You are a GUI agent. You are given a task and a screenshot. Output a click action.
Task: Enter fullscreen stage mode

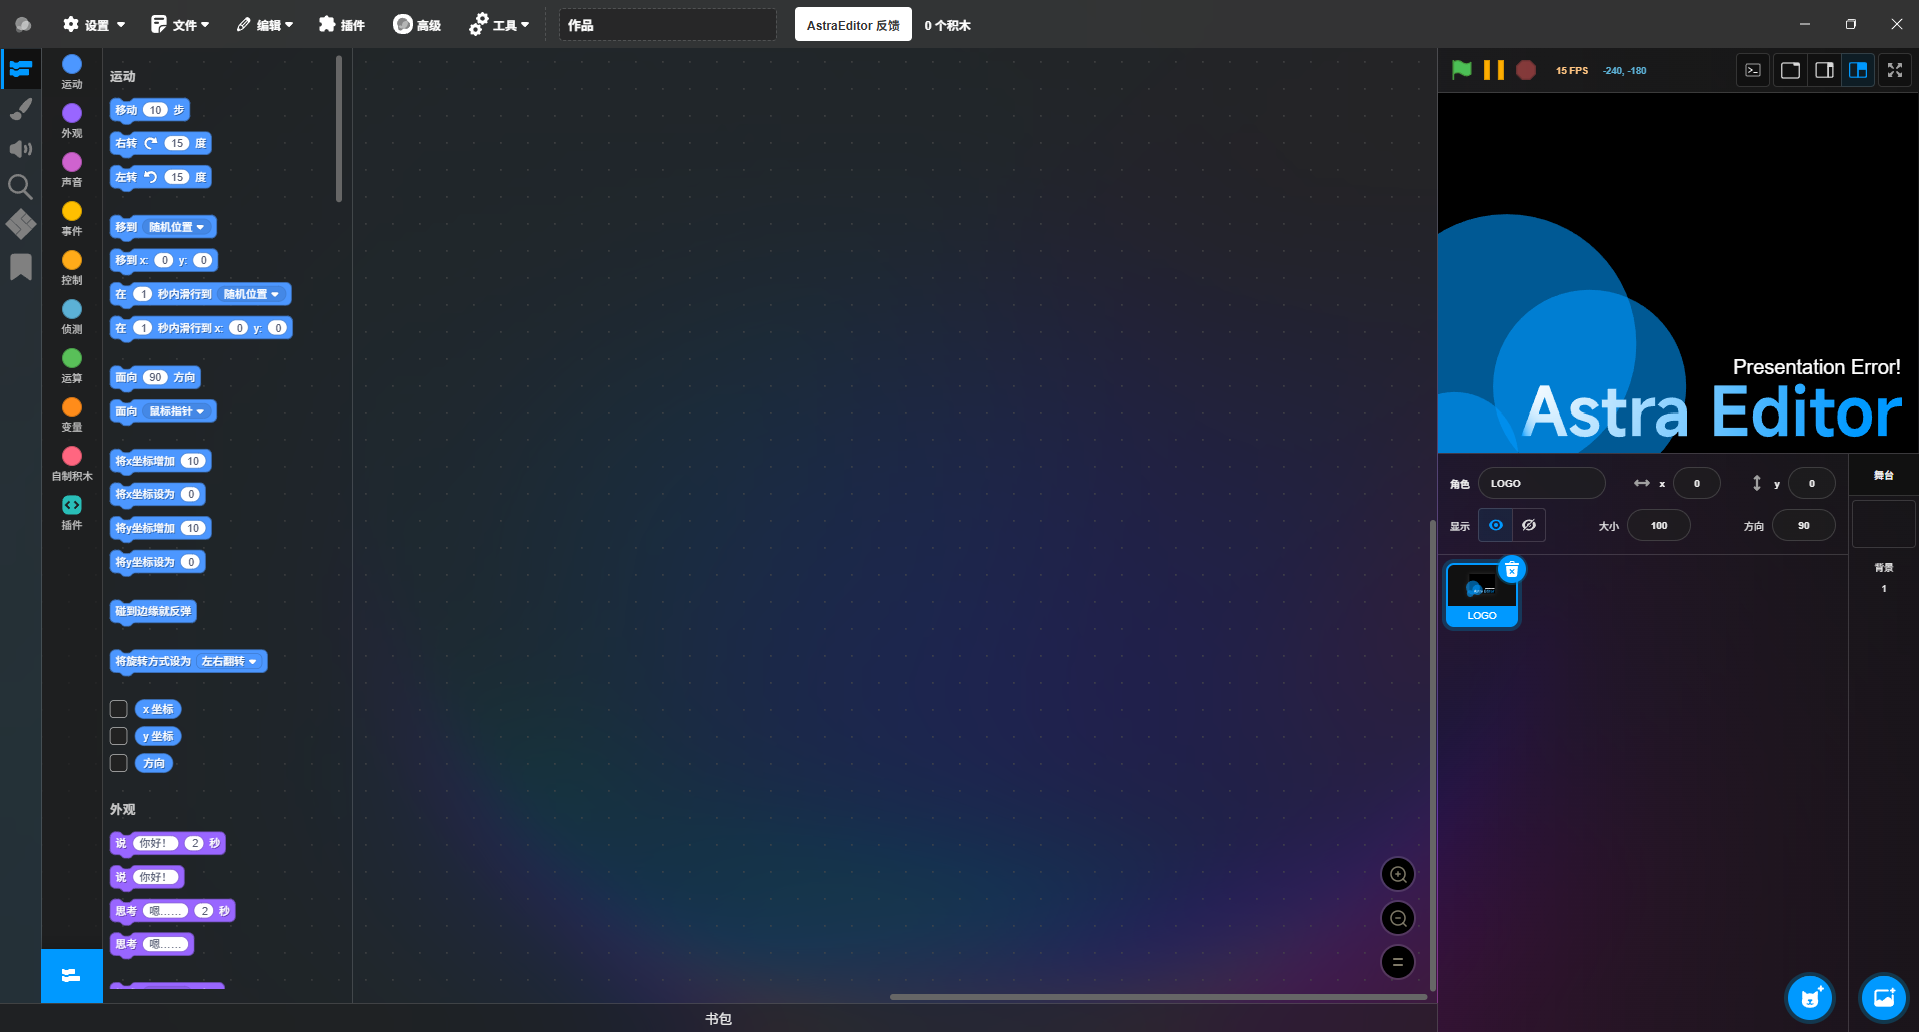[1894, 70]
